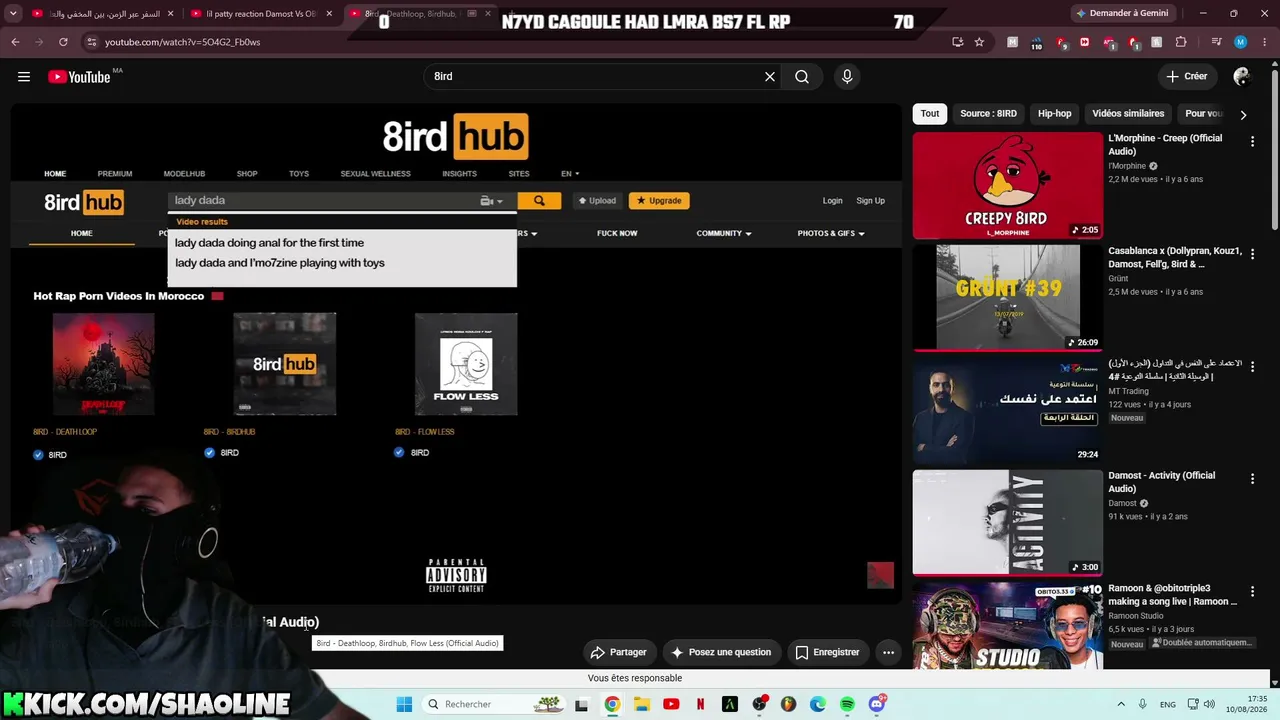The image size is (1280, 720).
Task: Select the Hip-hop chip
Action: coord(1054,114)
